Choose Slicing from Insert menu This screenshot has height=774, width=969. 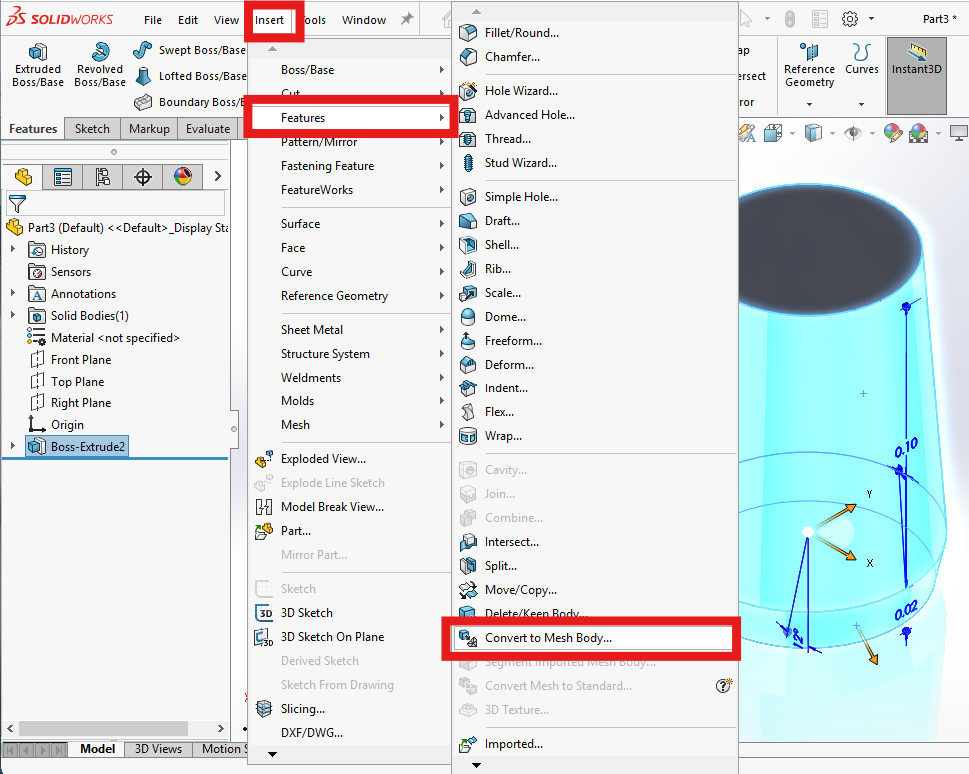tap(350, 708)
